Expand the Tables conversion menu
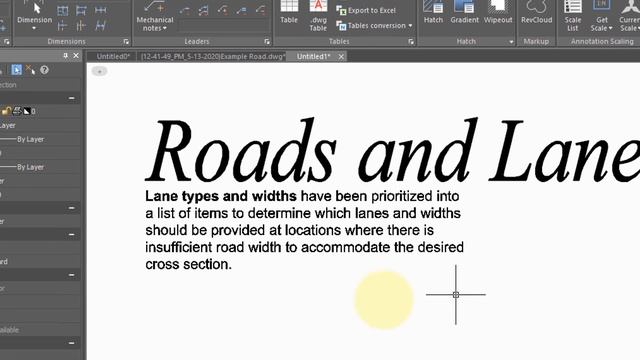This screenshot has height=360, width=640. point(374,25)
